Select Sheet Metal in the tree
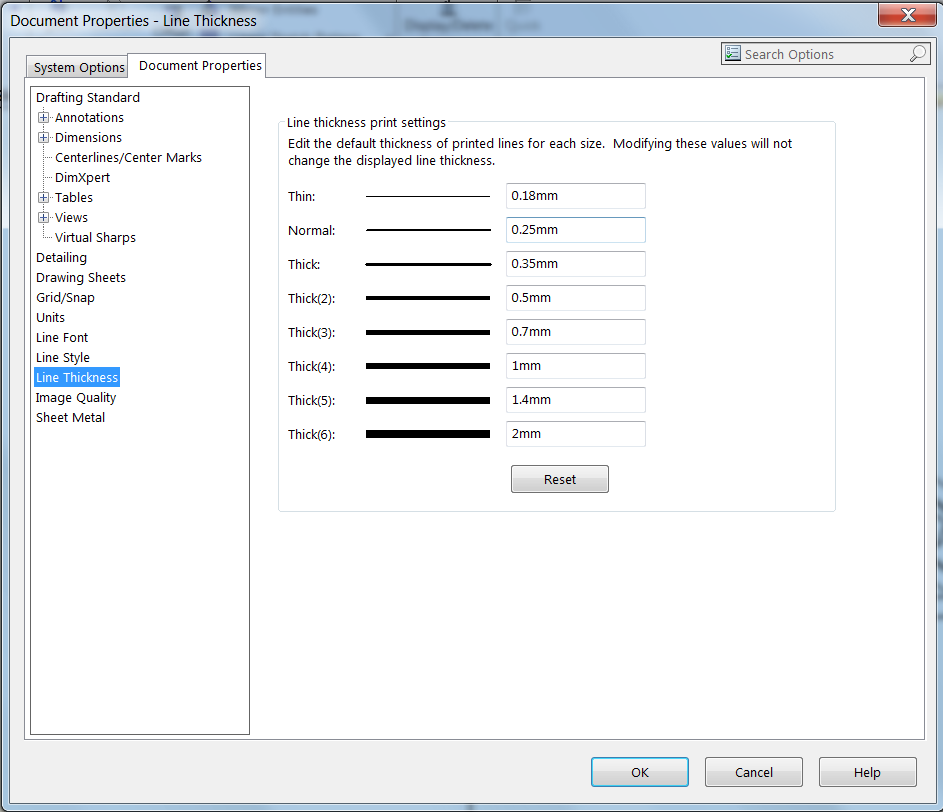The image size is (943, 812). pos(70,417)
